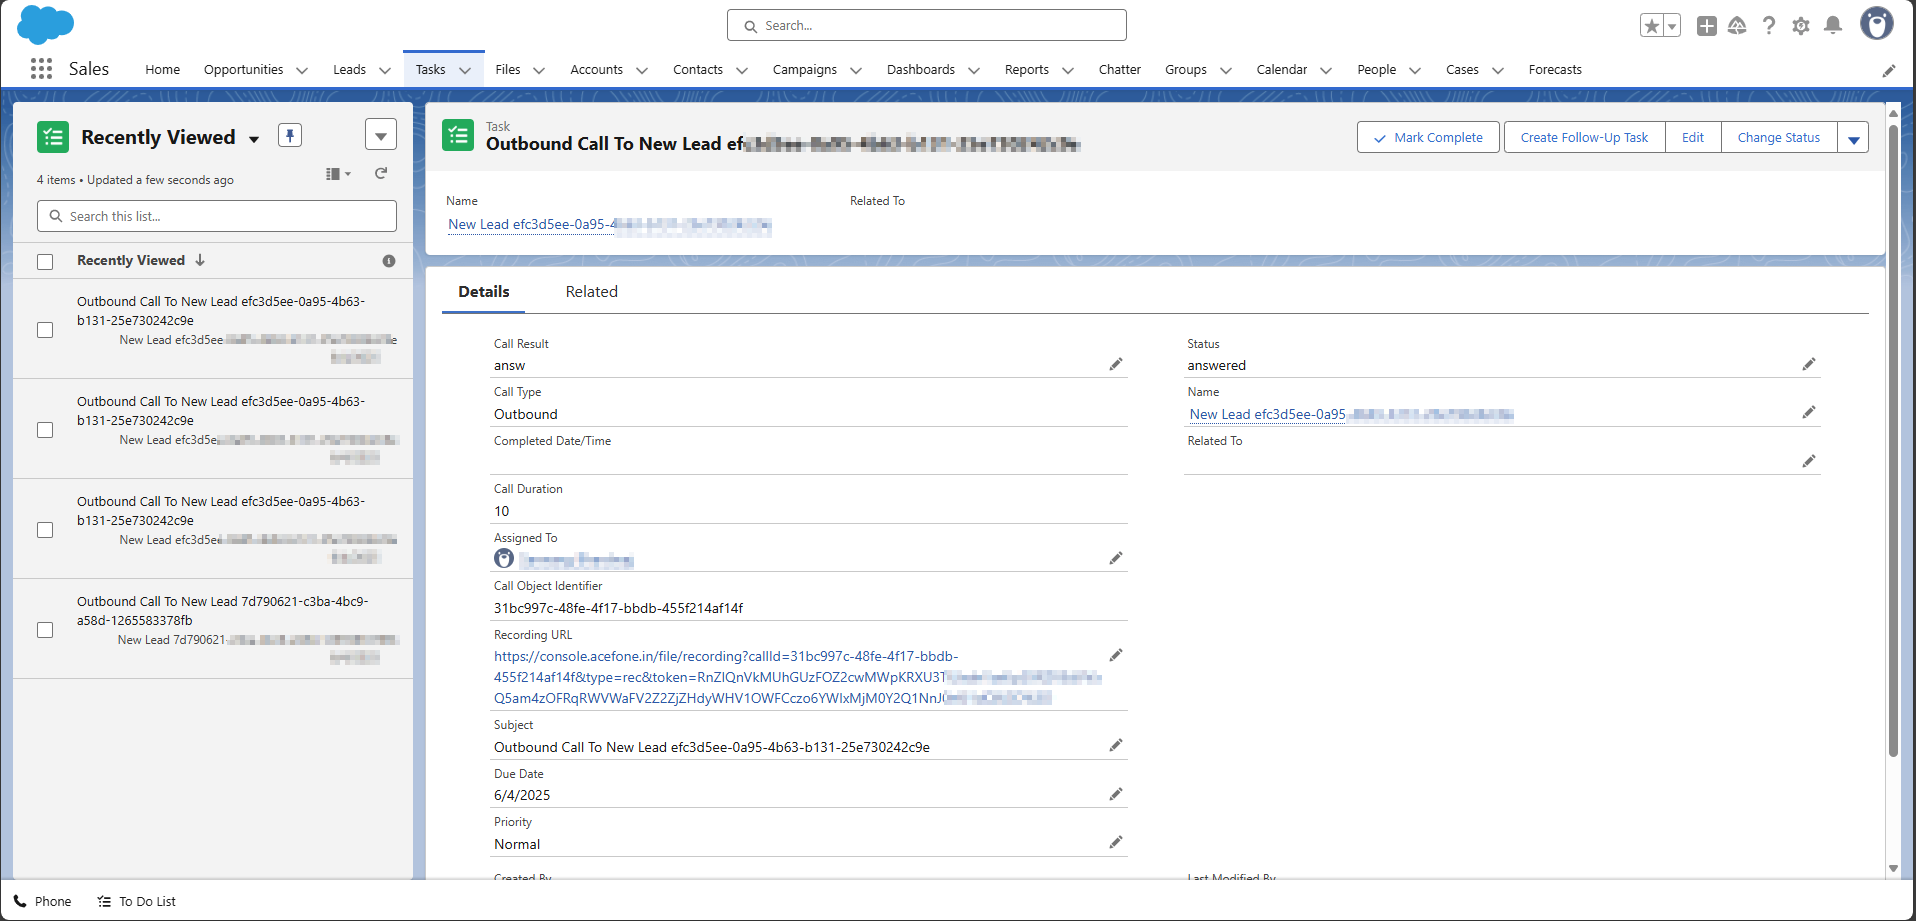
Task: Refresh the task list
Action: (381, 174)
